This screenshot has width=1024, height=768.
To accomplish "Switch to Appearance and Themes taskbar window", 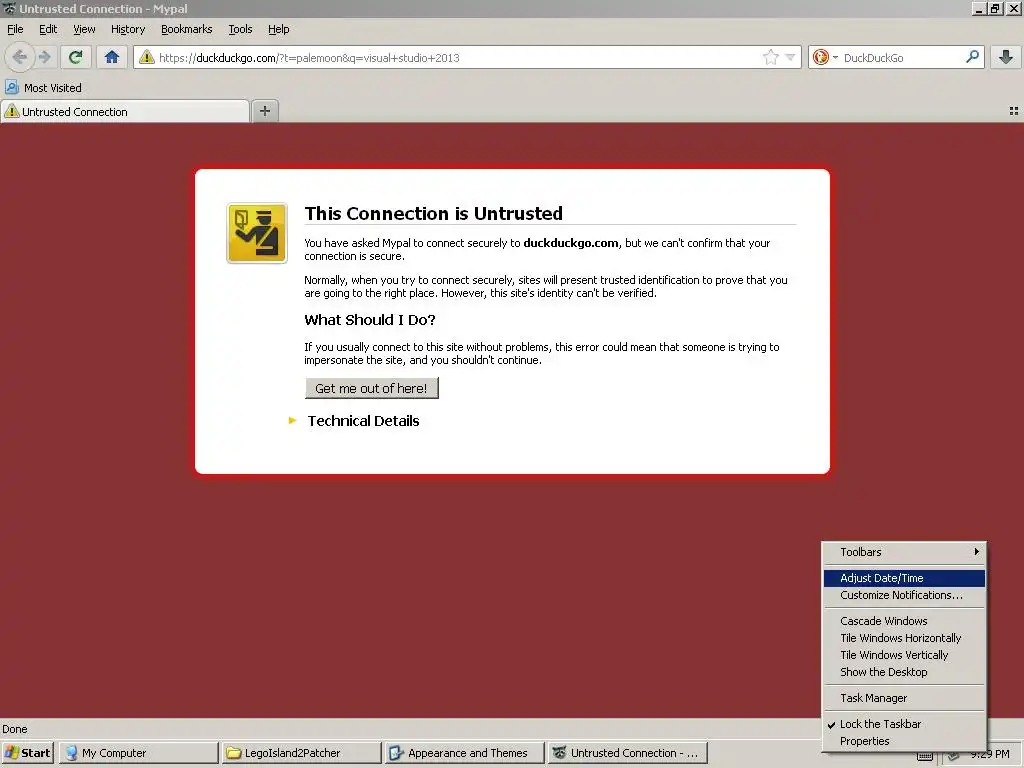I will [464, 753].
